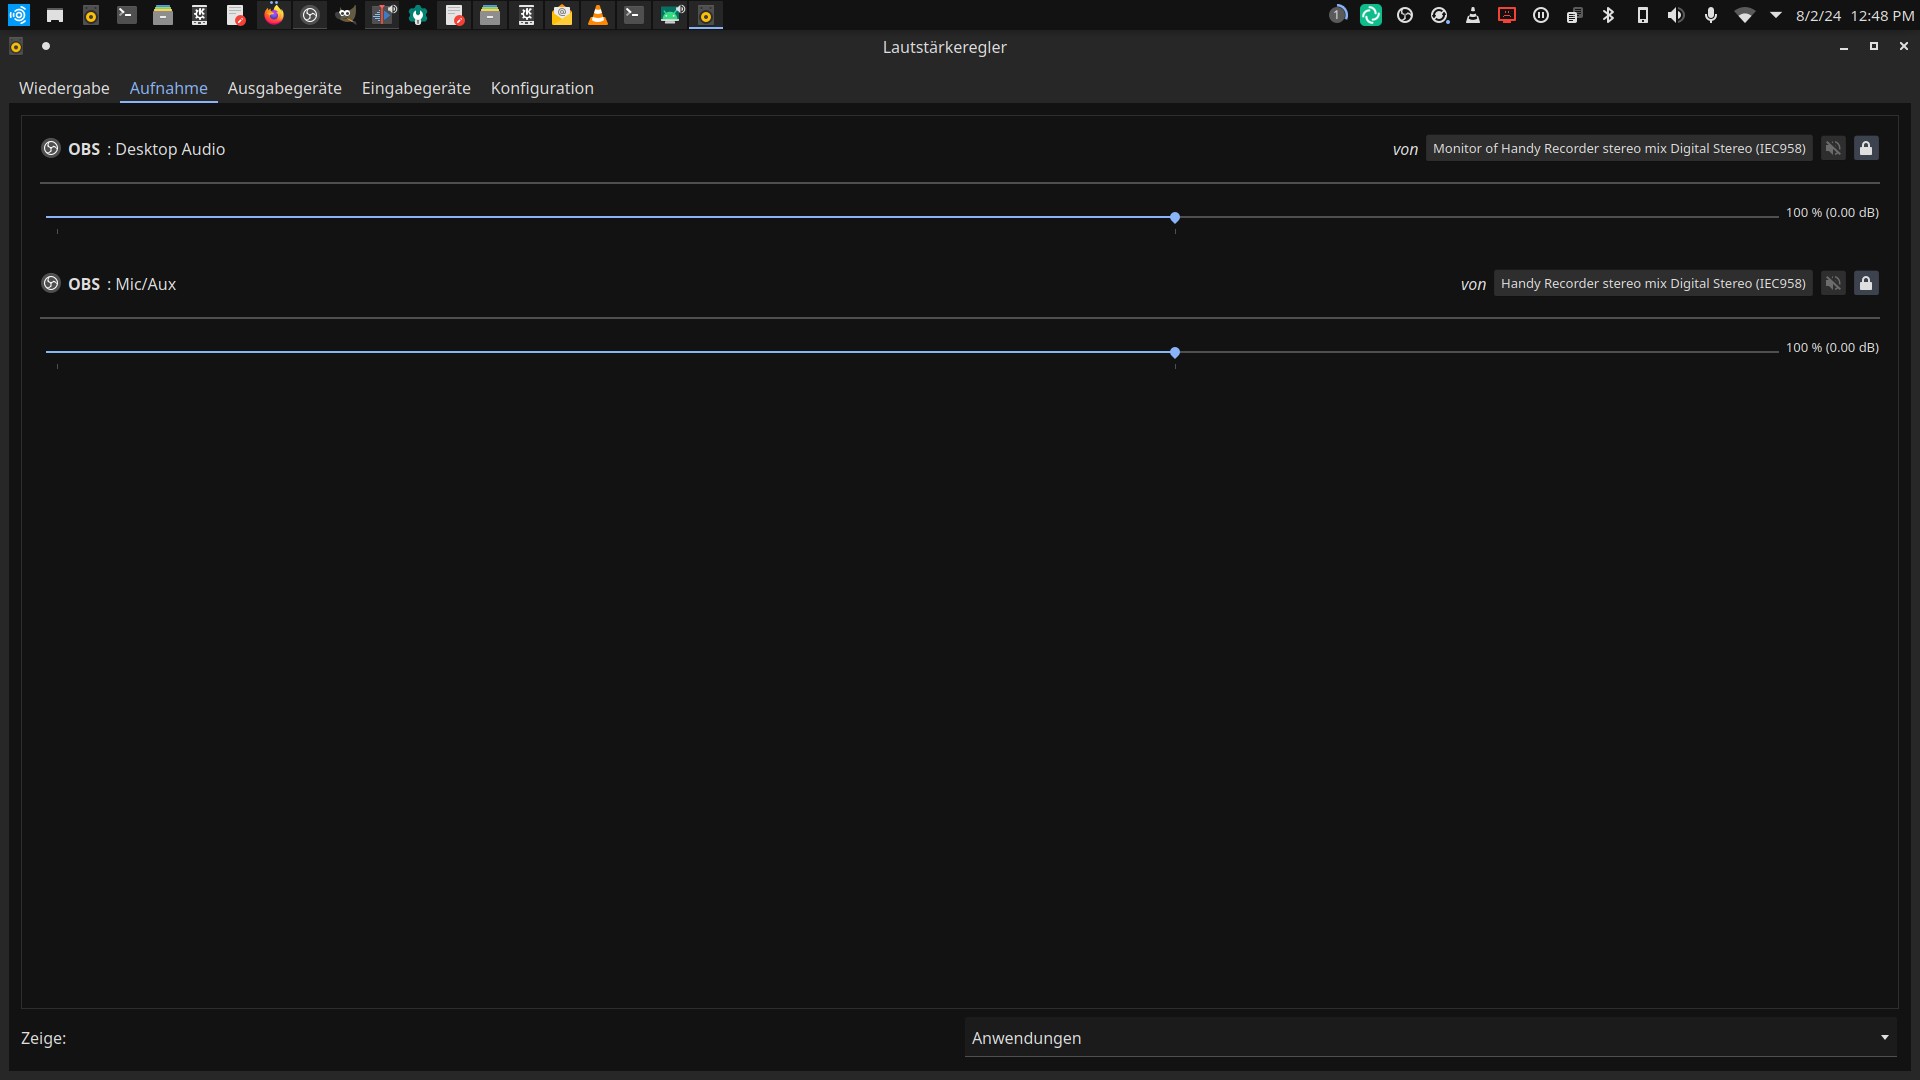Mute the OBS Mic/Aux stream
1920x1080 pixels.
[1833, 283]
